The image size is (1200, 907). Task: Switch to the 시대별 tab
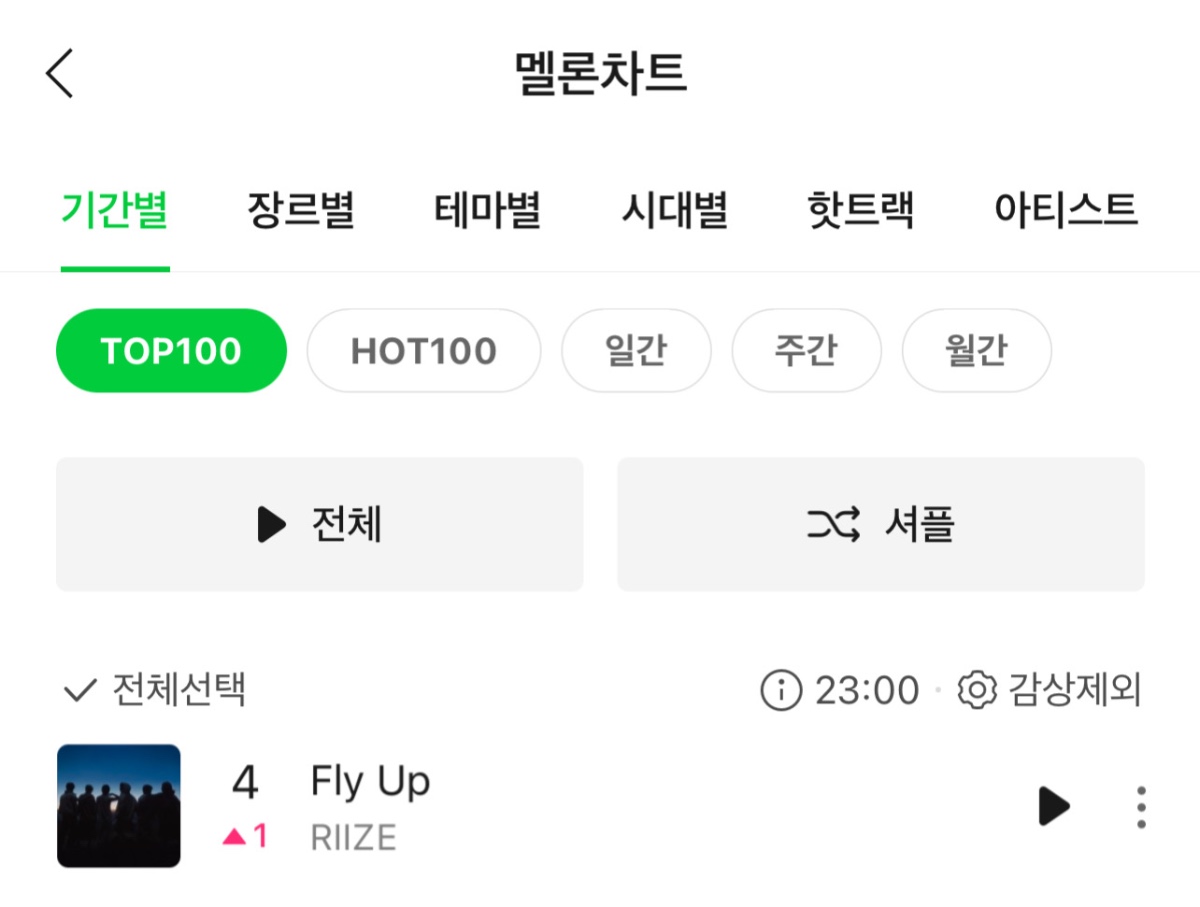point(674,211)
